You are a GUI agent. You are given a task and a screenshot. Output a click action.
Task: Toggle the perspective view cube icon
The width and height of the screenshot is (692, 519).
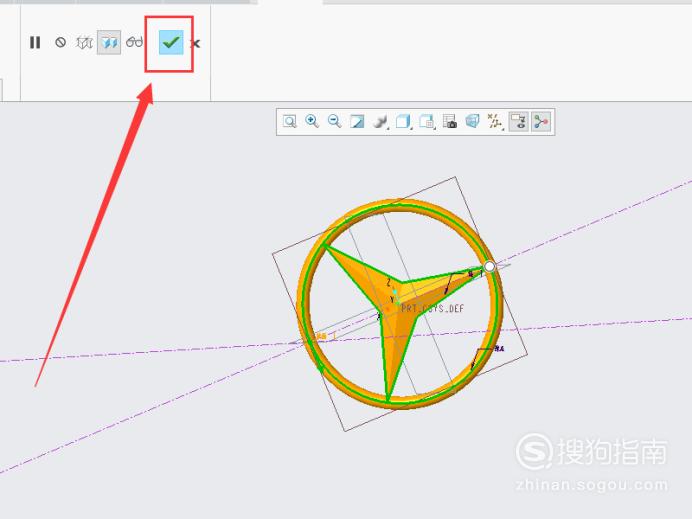(x=472, y=121)
